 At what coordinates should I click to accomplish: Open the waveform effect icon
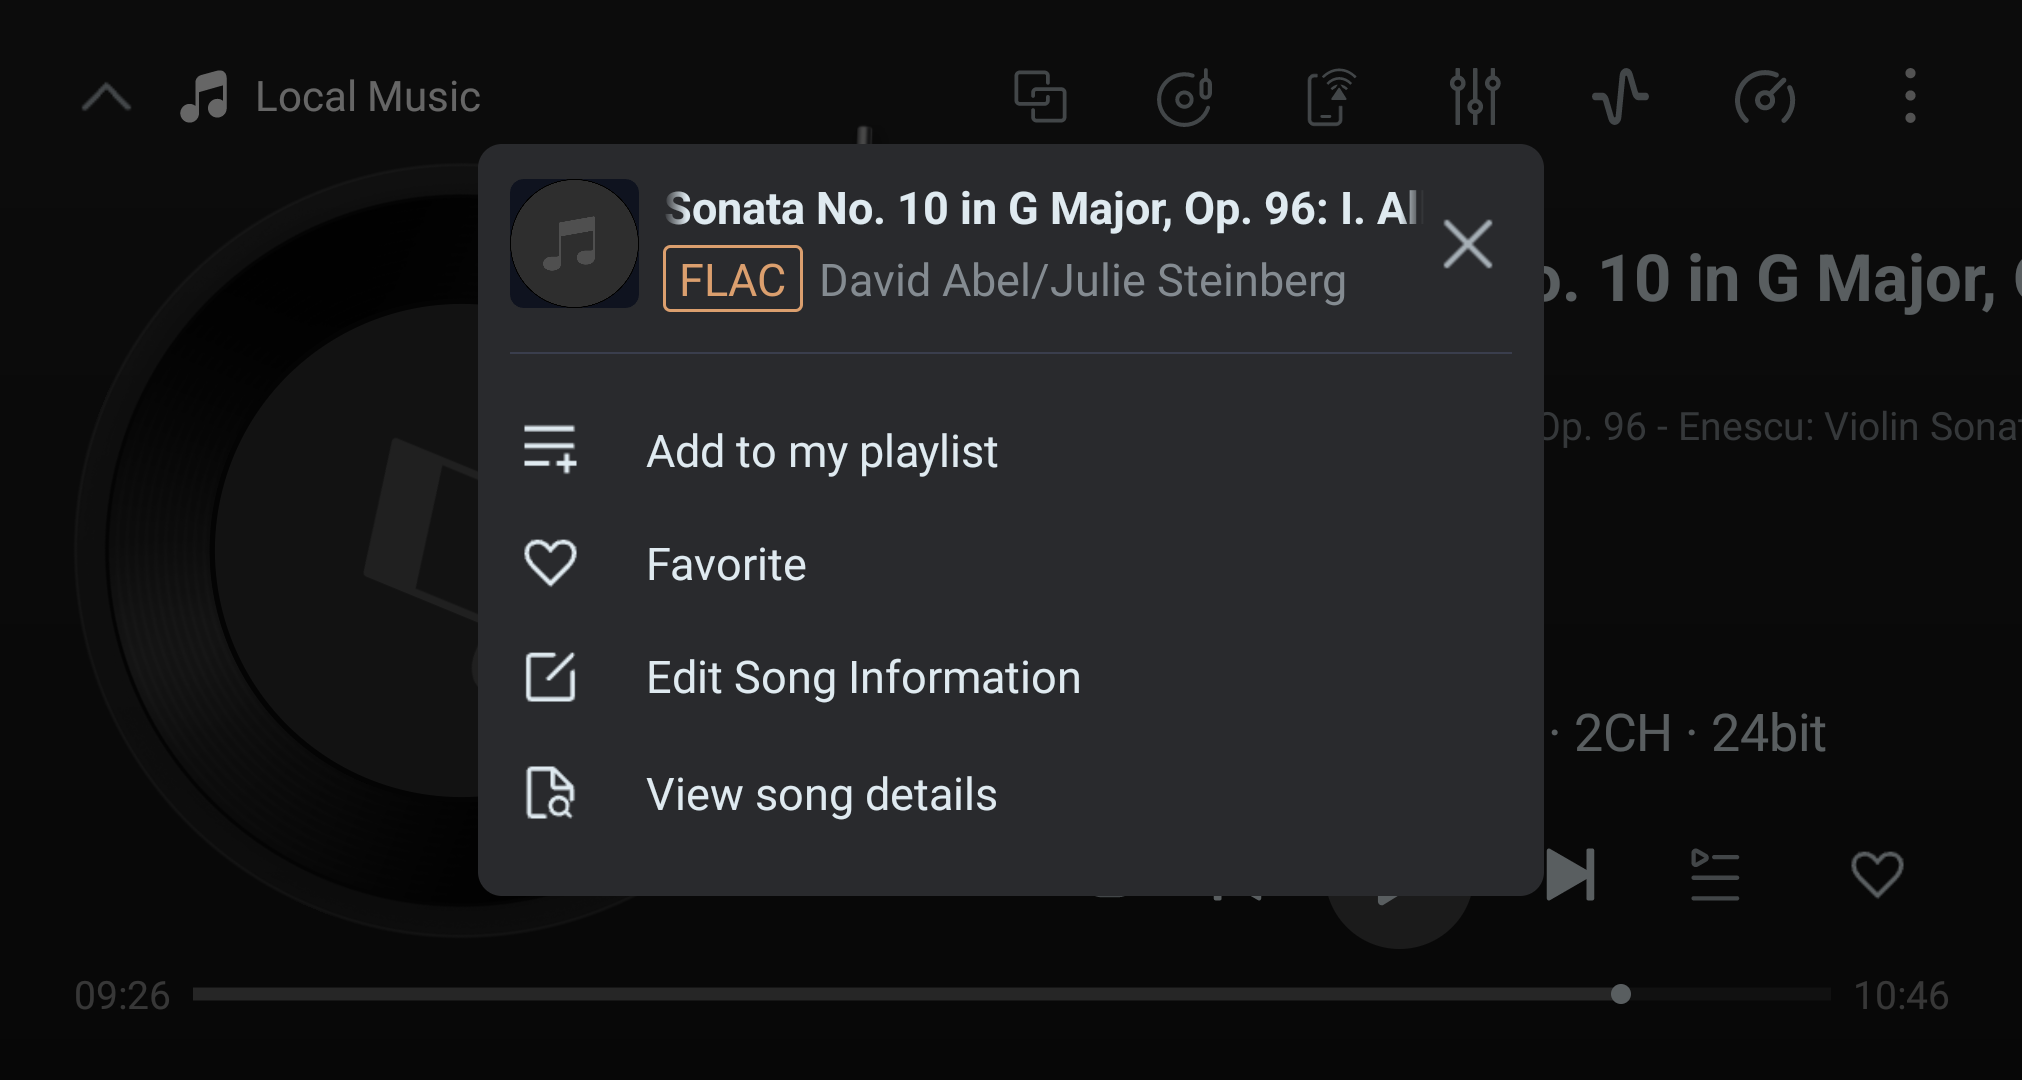(x=1620, y=97)
